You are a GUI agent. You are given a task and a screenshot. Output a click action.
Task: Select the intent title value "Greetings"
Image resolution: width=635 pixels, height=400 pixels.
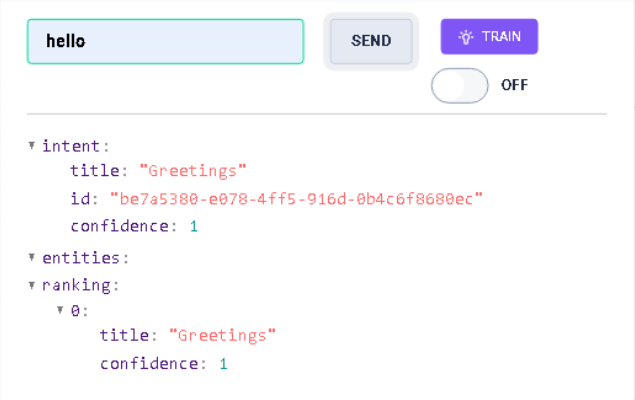pyautogui.click(x=193, y=171)
